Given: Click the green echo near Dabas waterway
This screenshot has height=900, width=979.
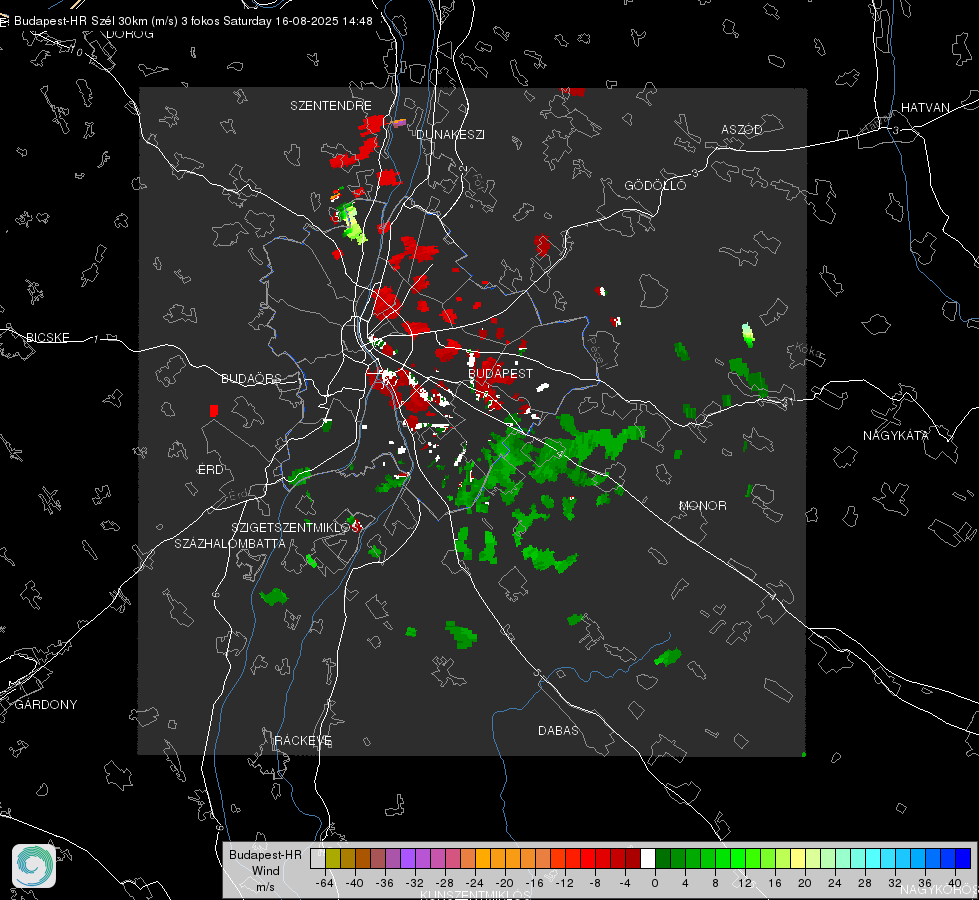Looking at the screenshot, I should pos(668,657).
